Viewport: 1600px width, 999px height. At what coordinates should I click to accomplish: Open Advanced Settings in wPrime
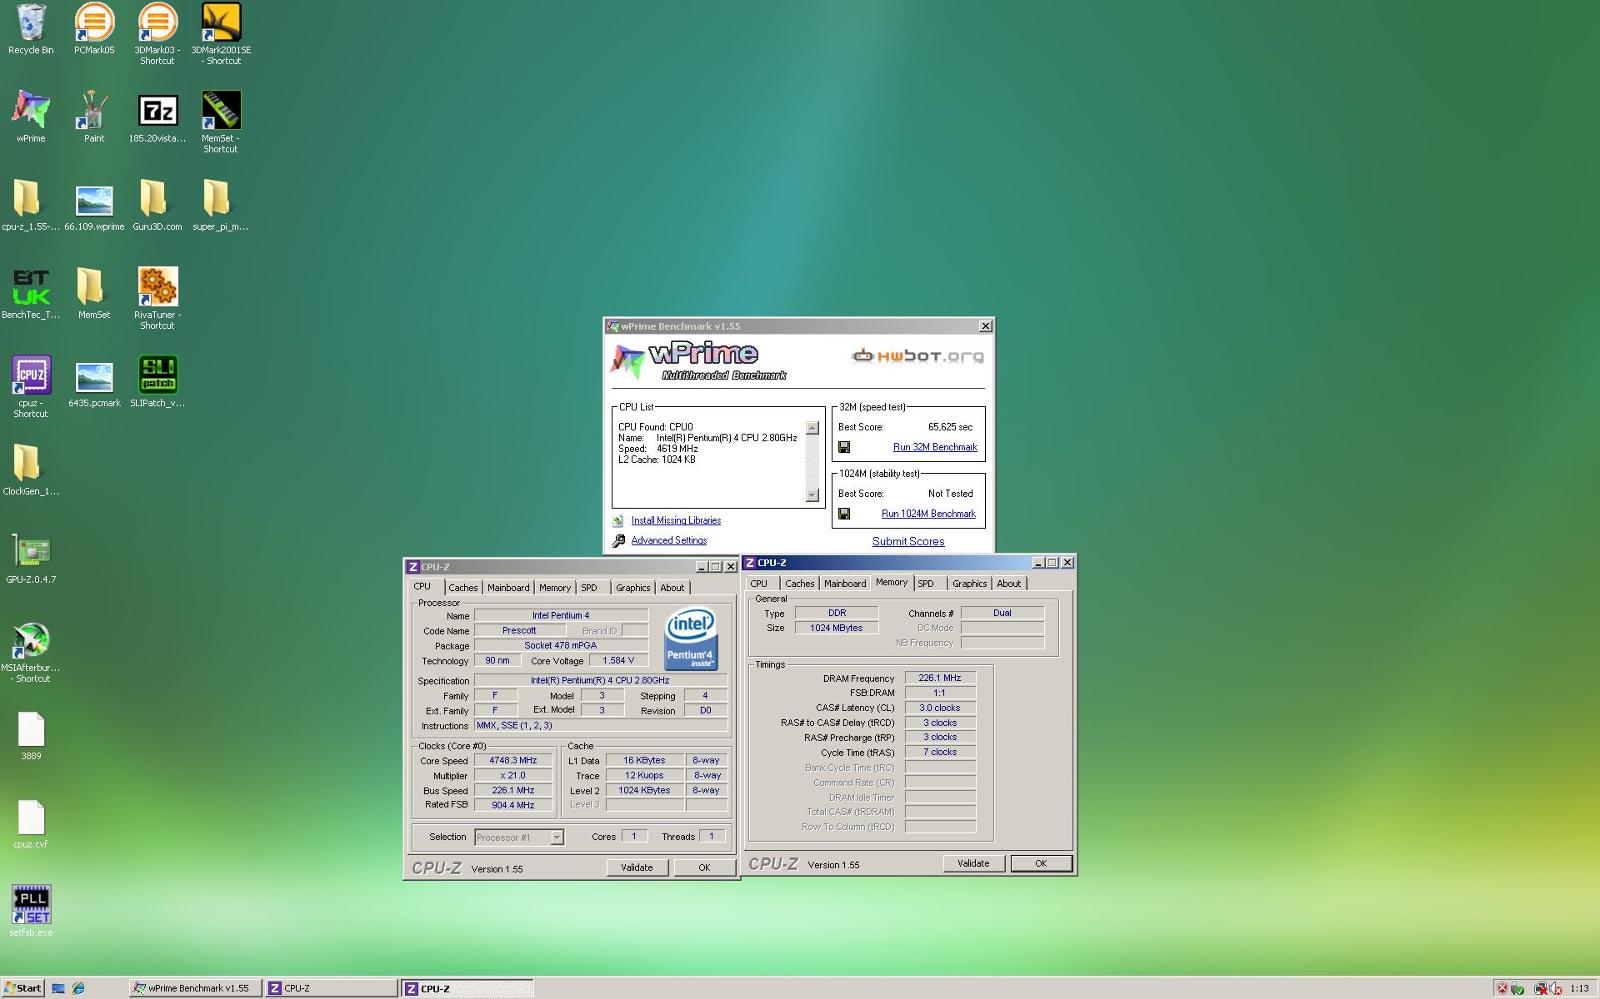669,540
